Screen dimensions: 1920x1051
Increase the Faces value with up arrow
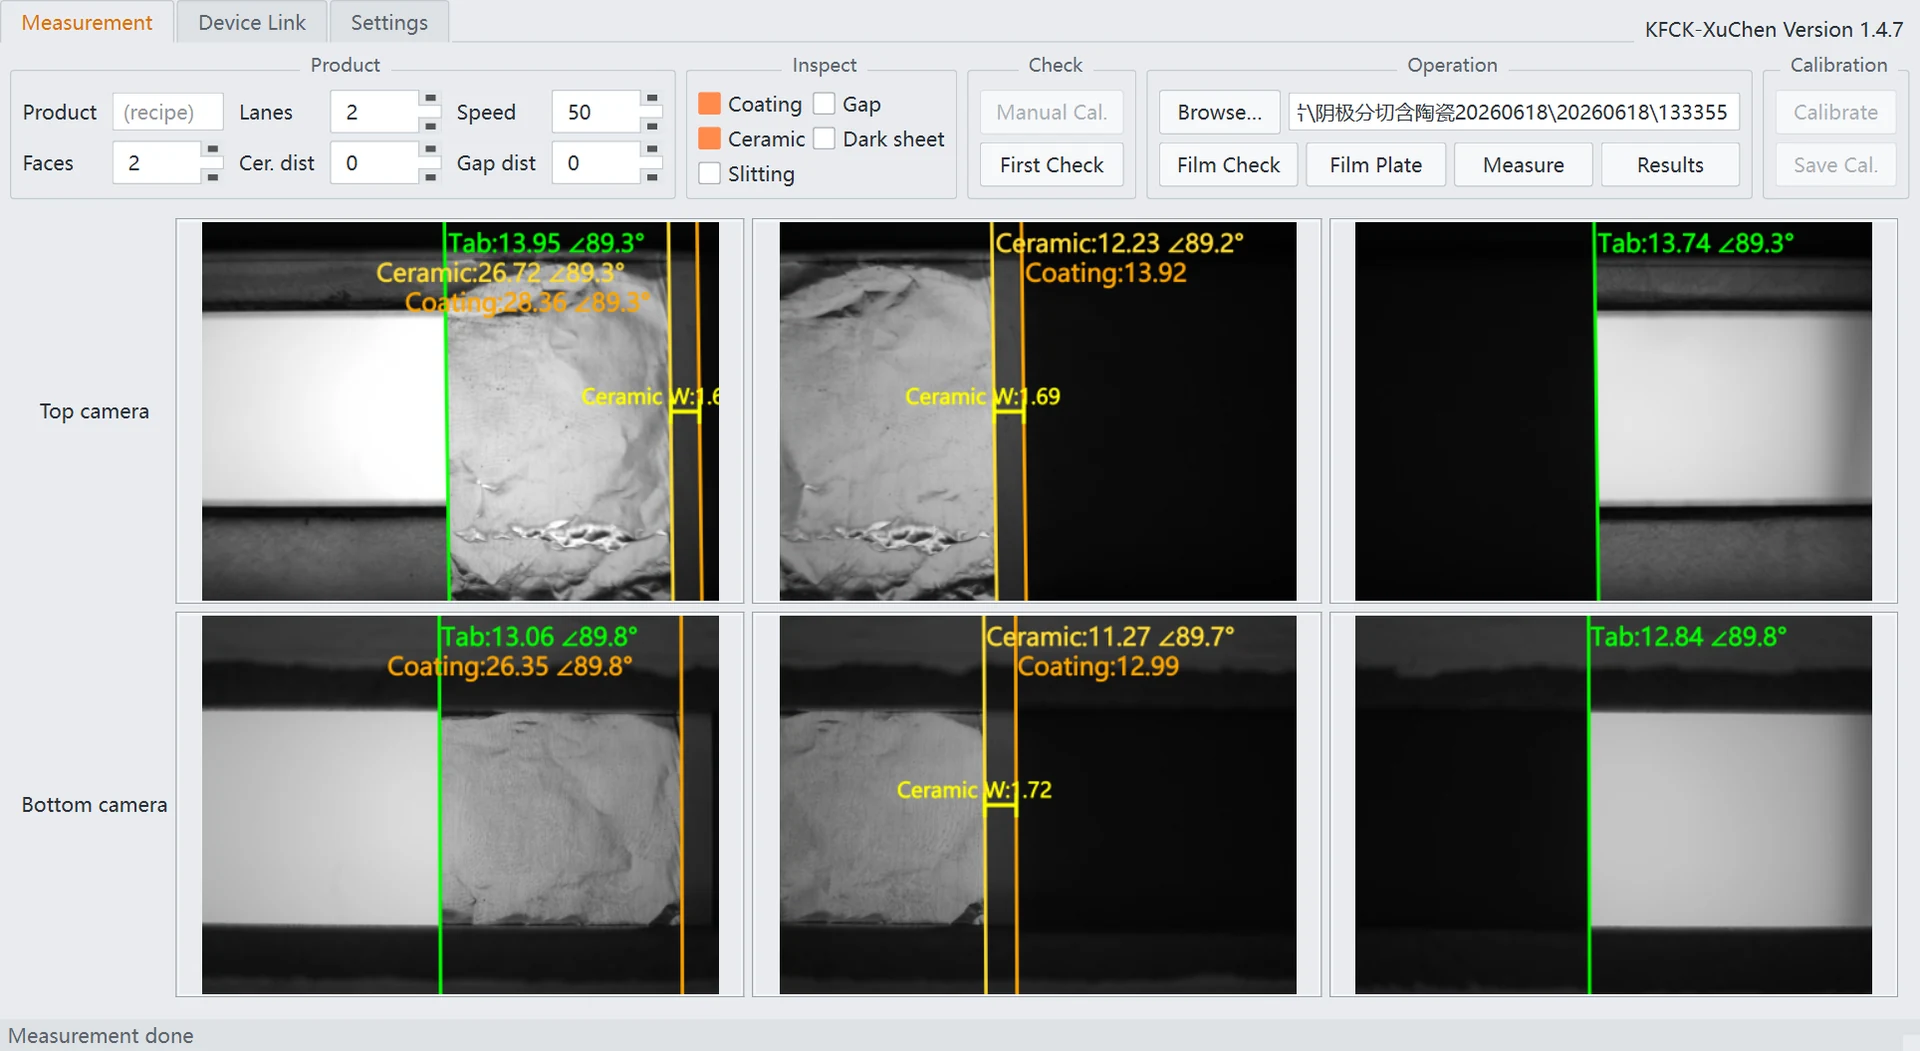pyautogui.click(x=211, y=150)
